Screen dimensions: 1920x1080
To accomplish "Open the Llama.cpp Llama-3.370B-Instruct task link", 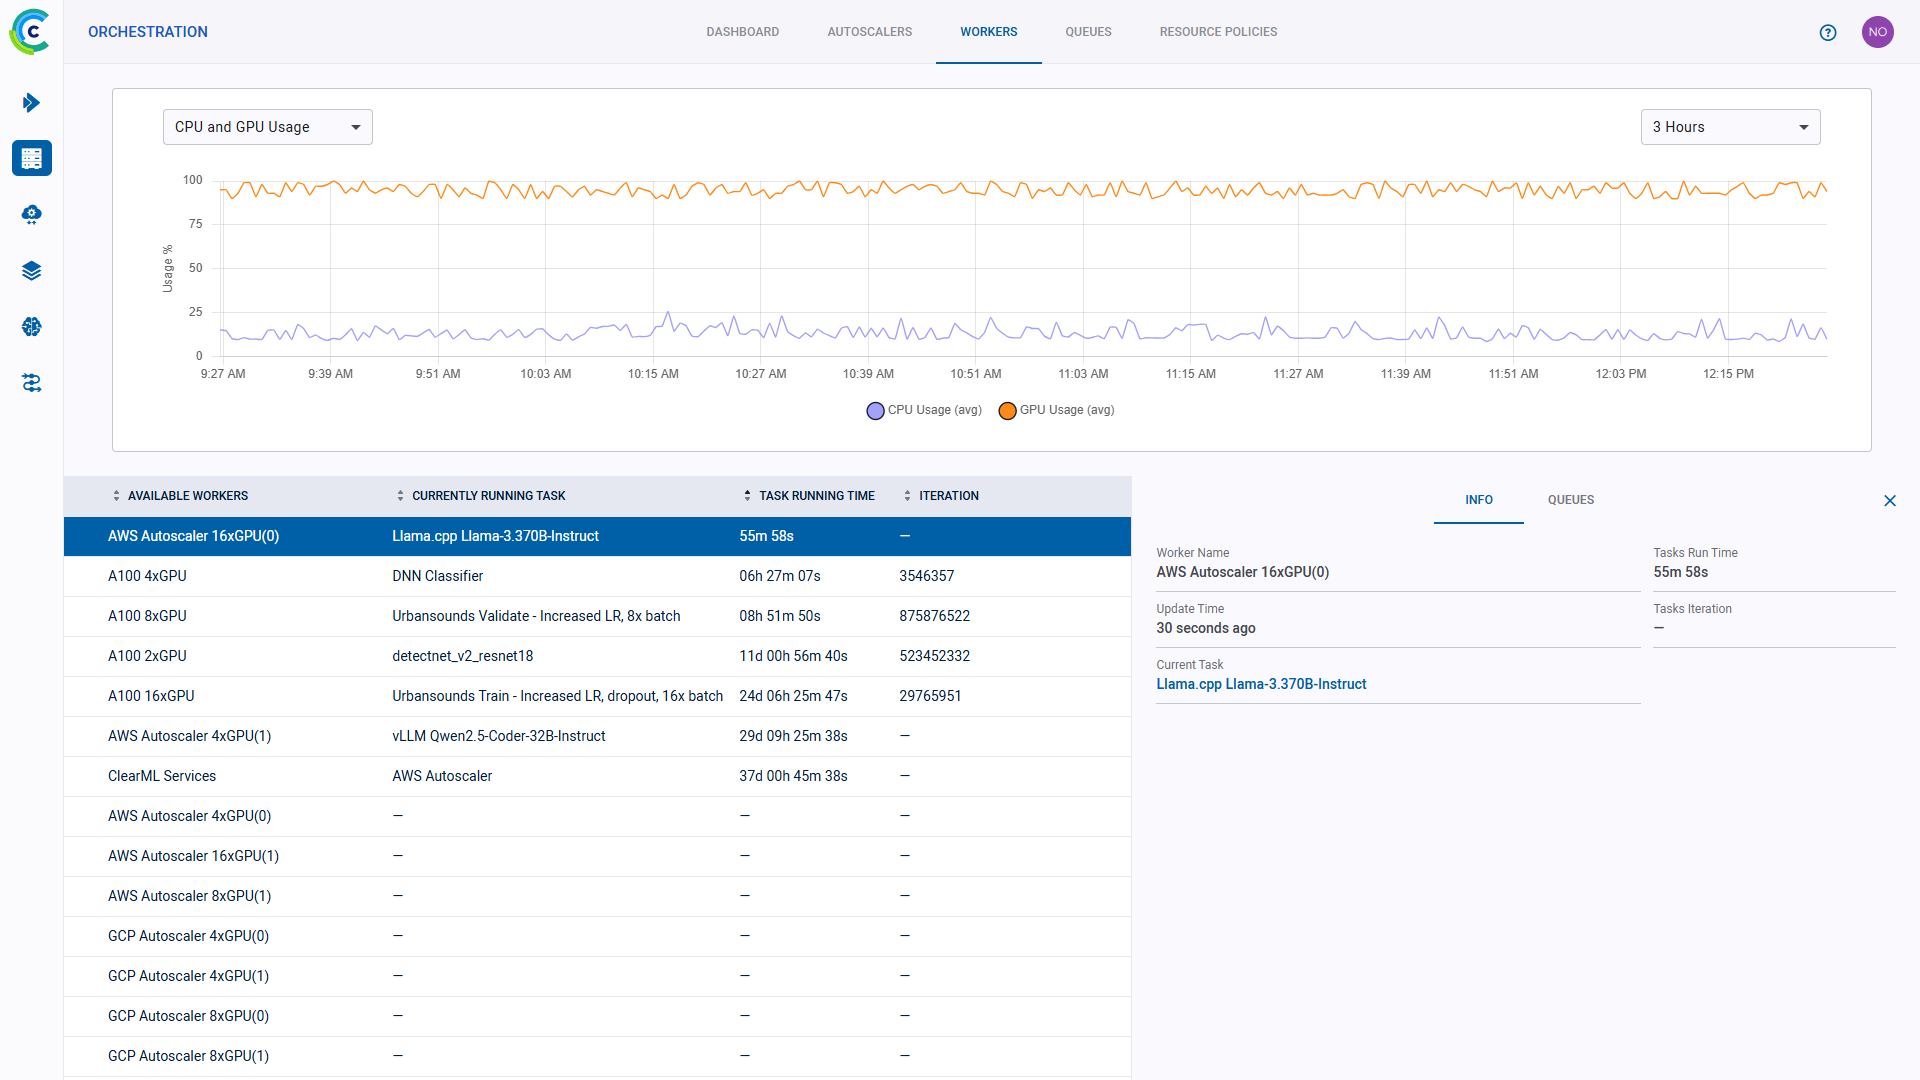I will (1261, 684).
